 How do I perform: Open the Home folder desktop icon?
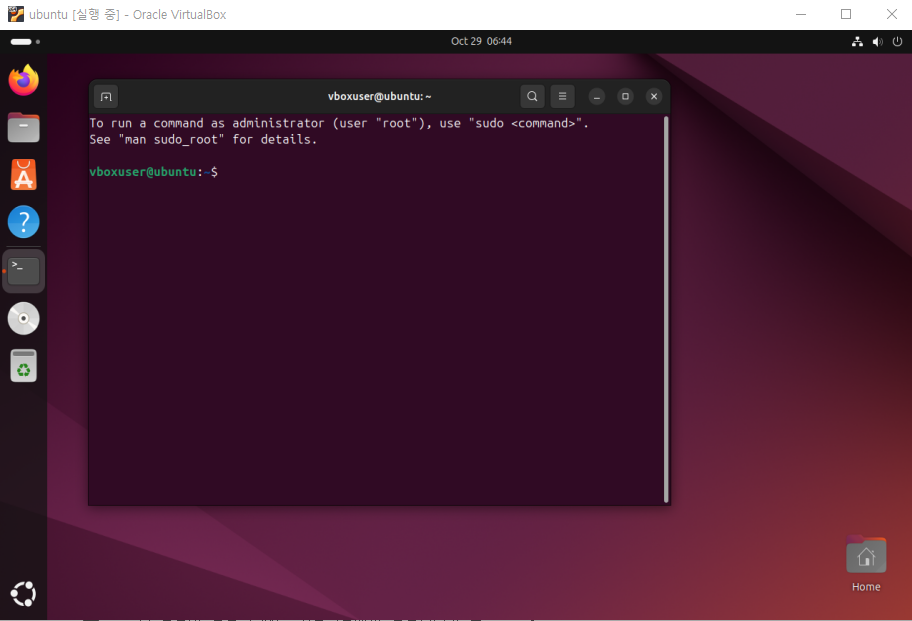click(x=866, y=563)
